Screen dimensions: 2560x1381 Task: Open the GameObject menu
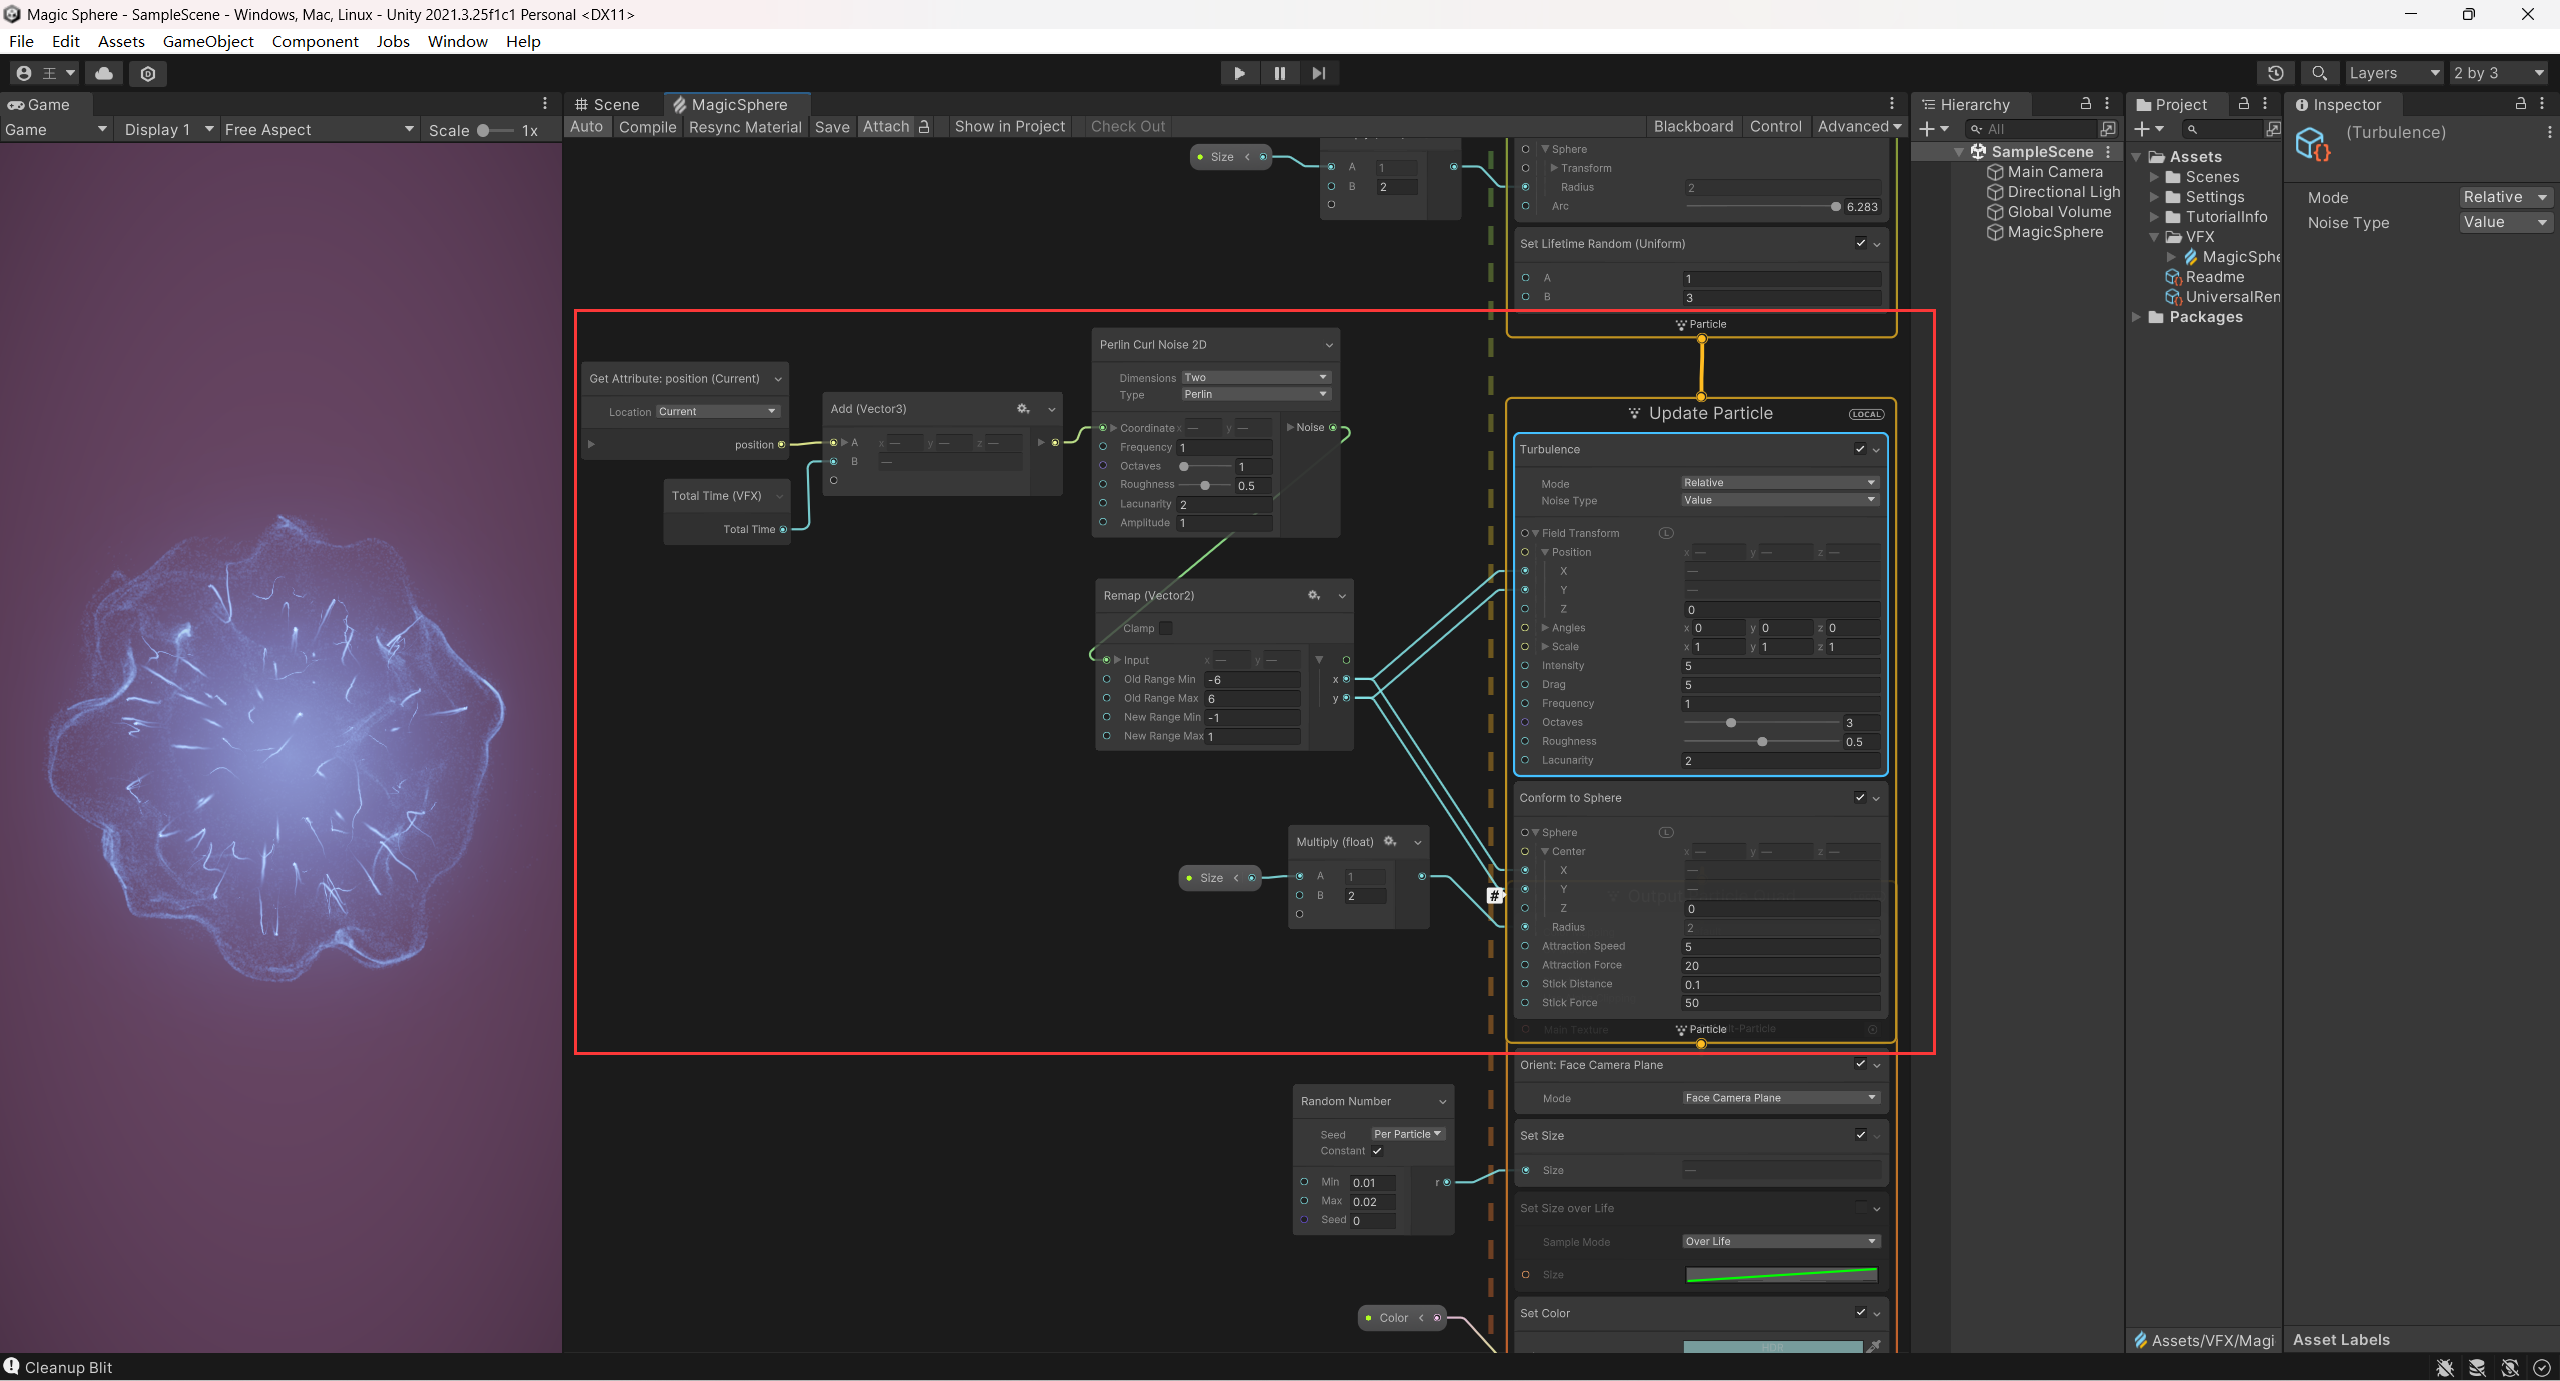coord(208,41)
